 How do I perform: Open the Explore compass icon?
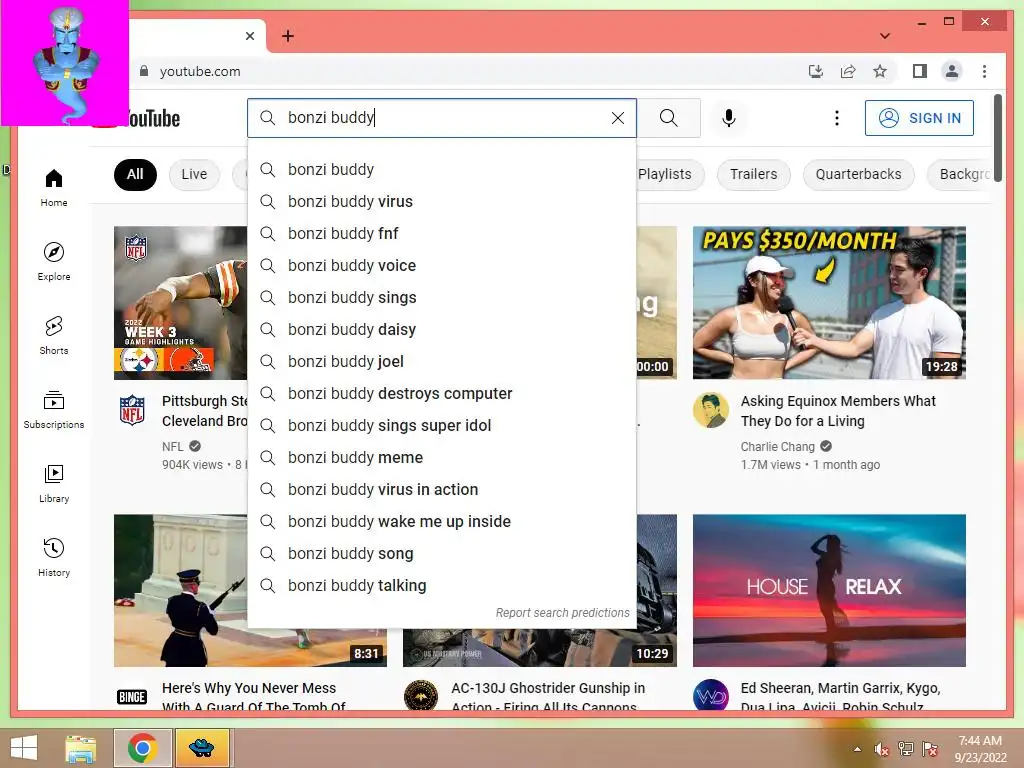tap(54, 261)
